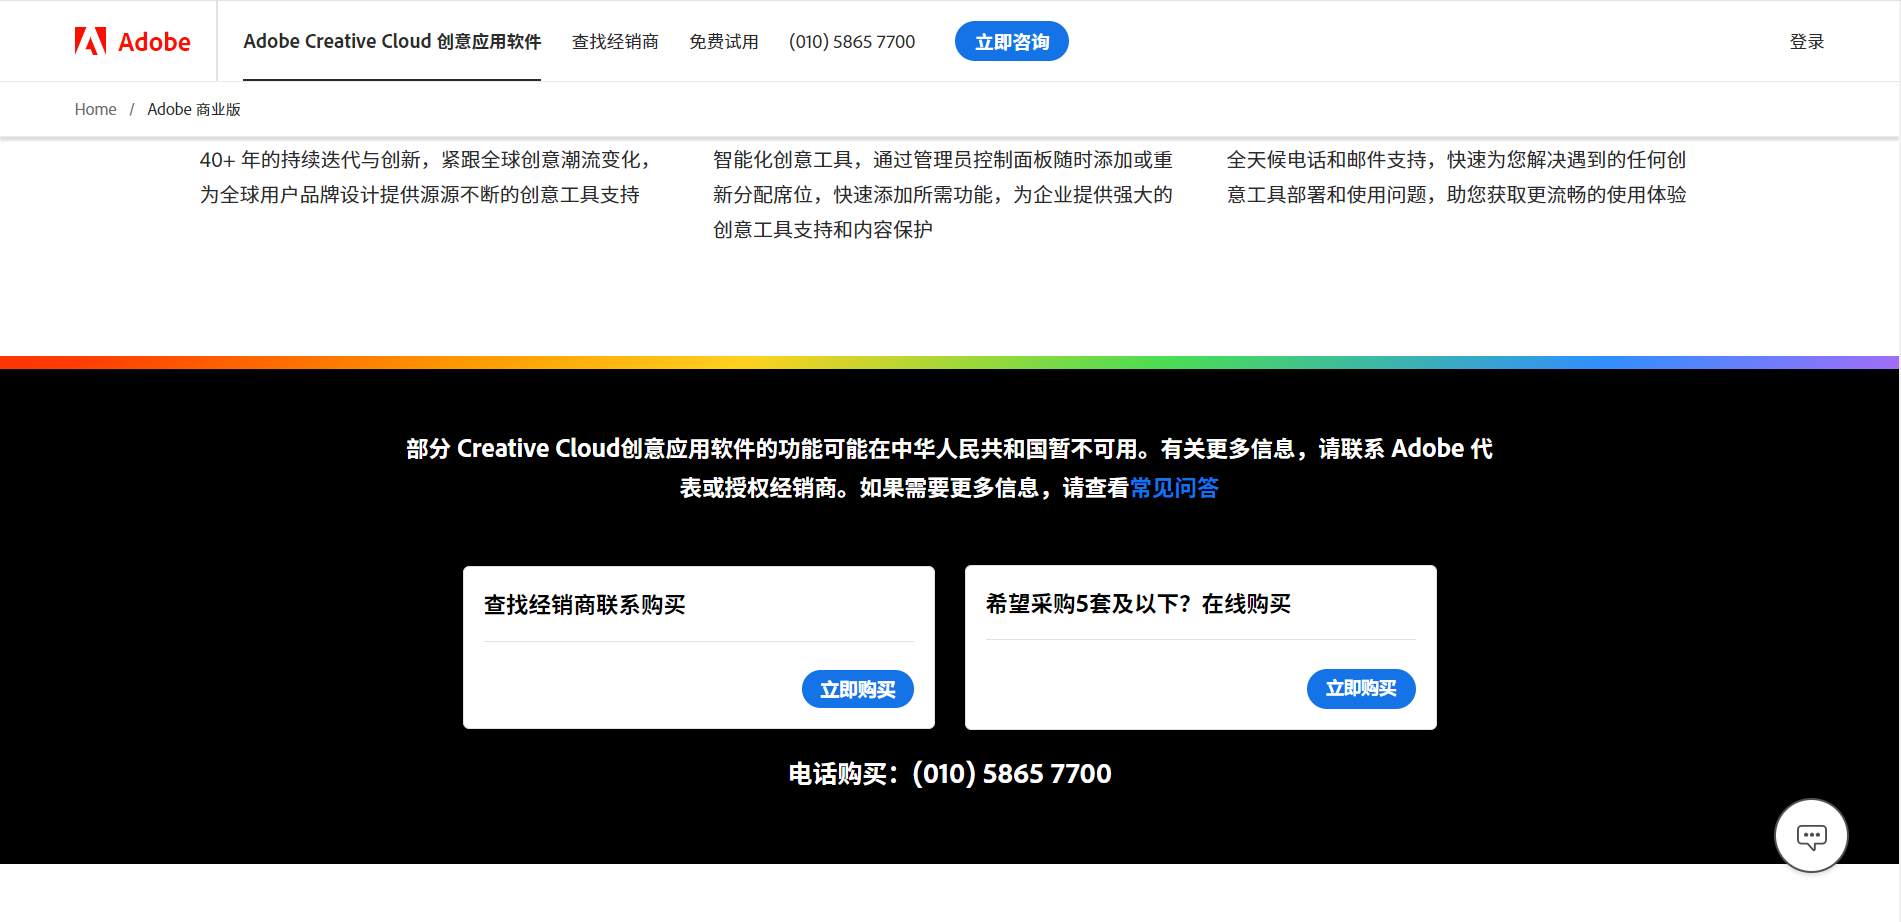
Task: Open the chat bubble support icon
Action: [1811, 836]
